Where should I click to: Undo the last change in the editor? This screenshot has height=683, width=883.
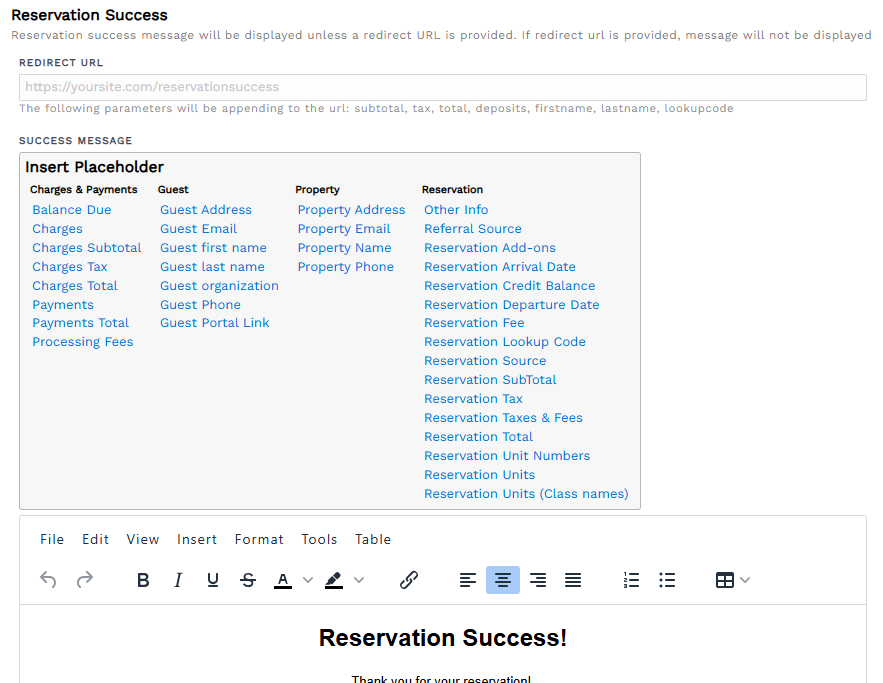(48, 580)
